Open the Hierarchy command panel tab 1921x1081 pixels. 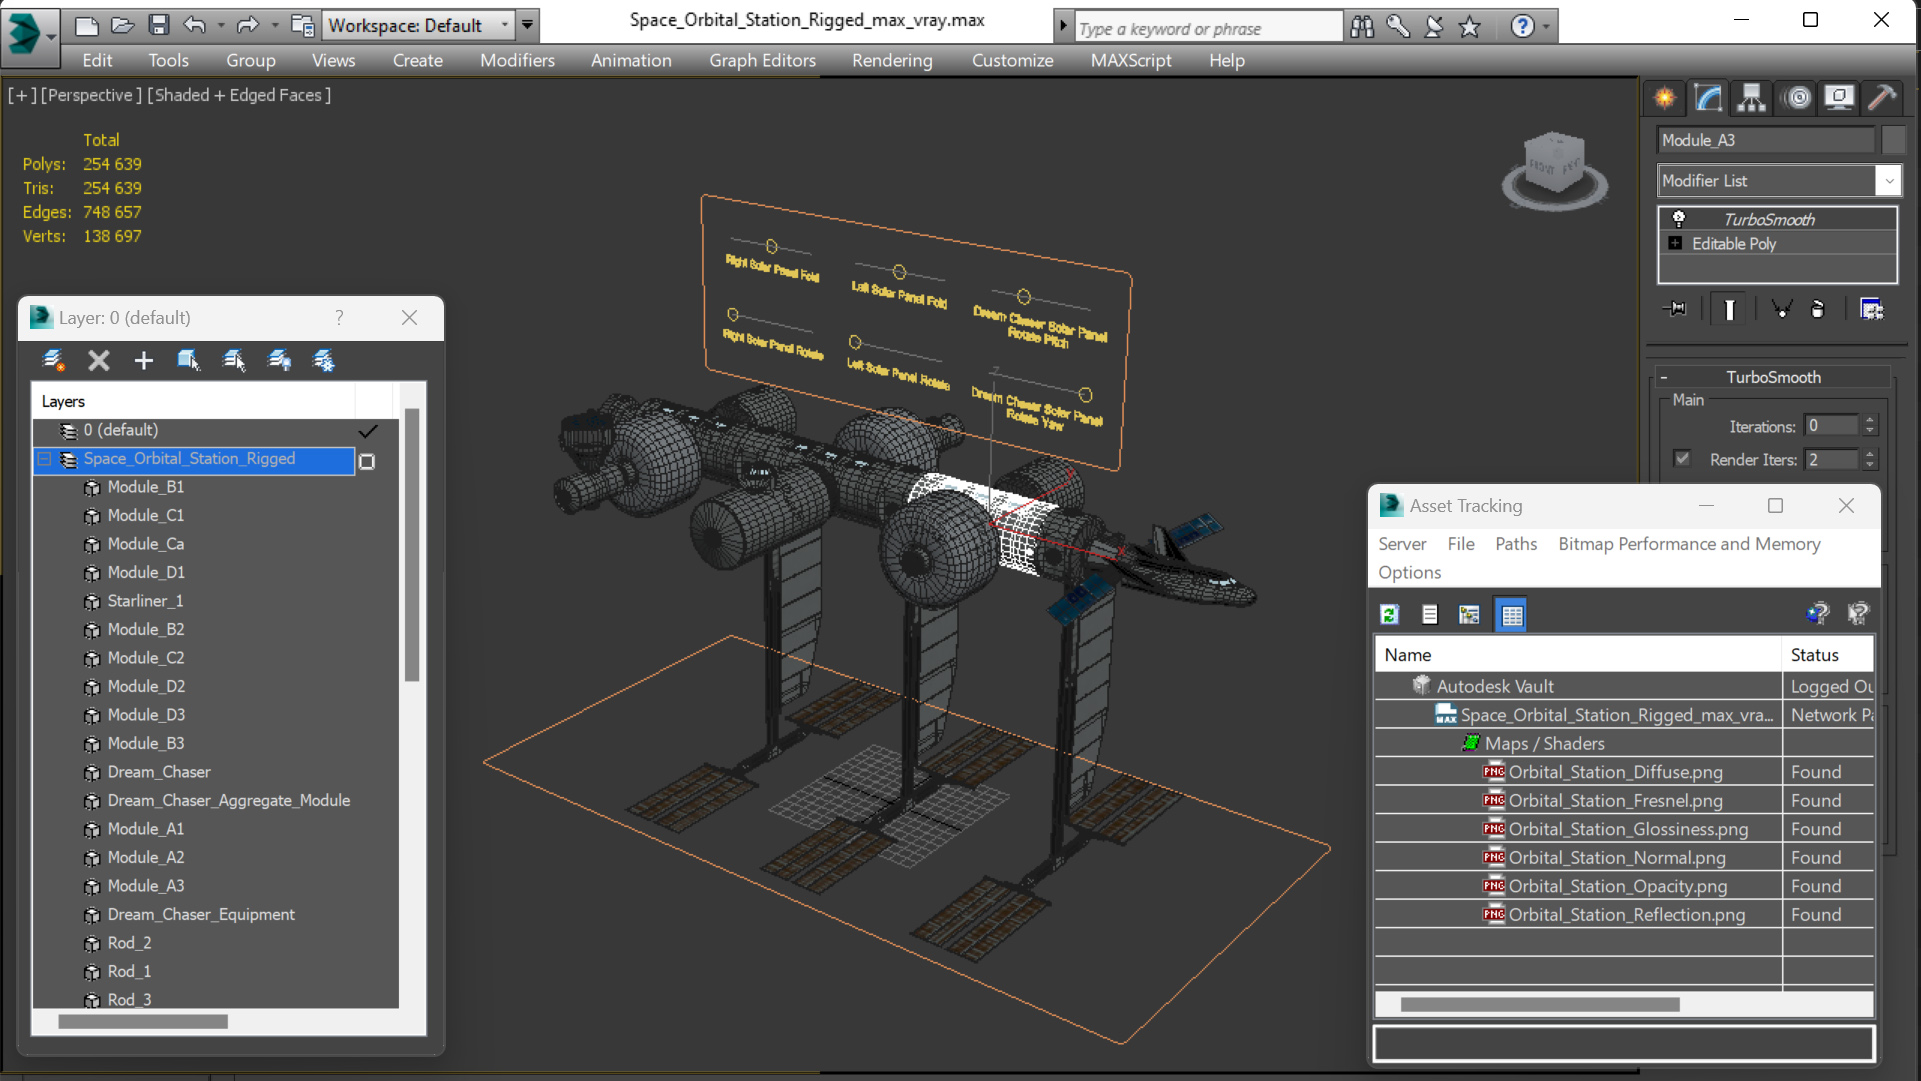click(x=1751, y=98)
